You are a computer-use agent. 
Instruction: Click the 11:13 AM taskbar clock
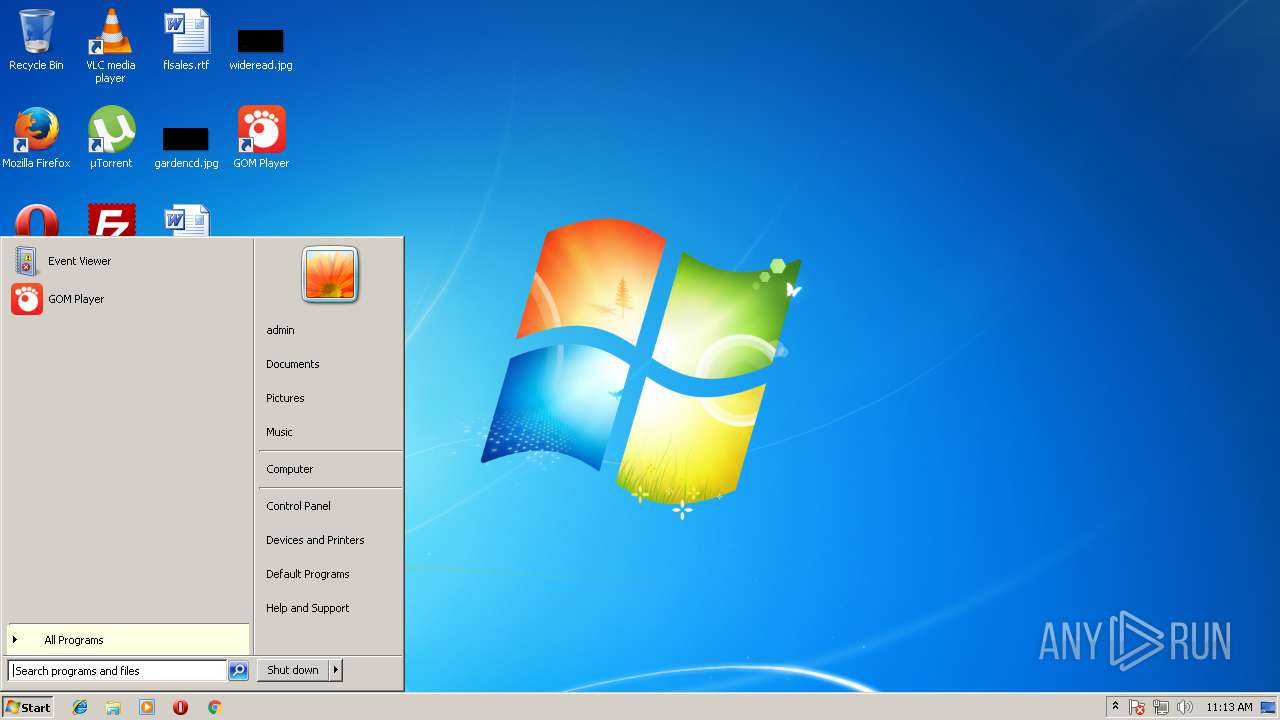tap(1229, 707)
